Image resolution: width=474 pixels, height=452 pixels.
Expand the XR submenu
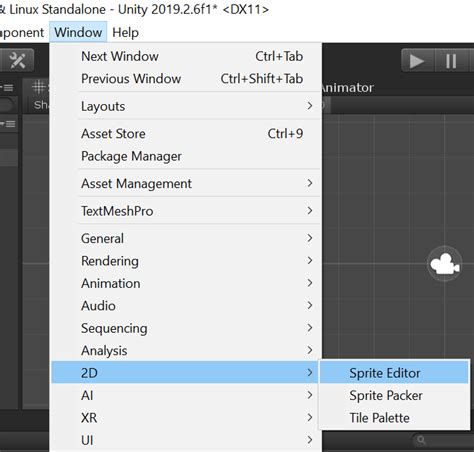click(x=186, y=418)
